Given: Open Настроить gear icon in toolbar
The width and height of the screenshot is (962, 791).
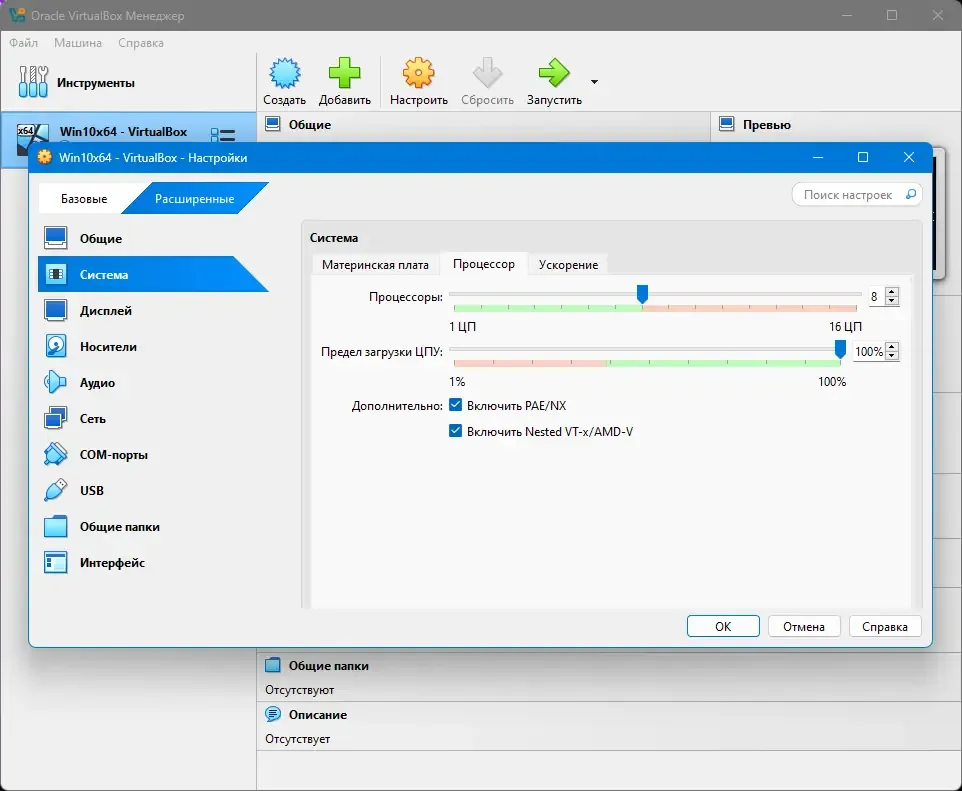Looking at the screenshot, I should [418, 73].
